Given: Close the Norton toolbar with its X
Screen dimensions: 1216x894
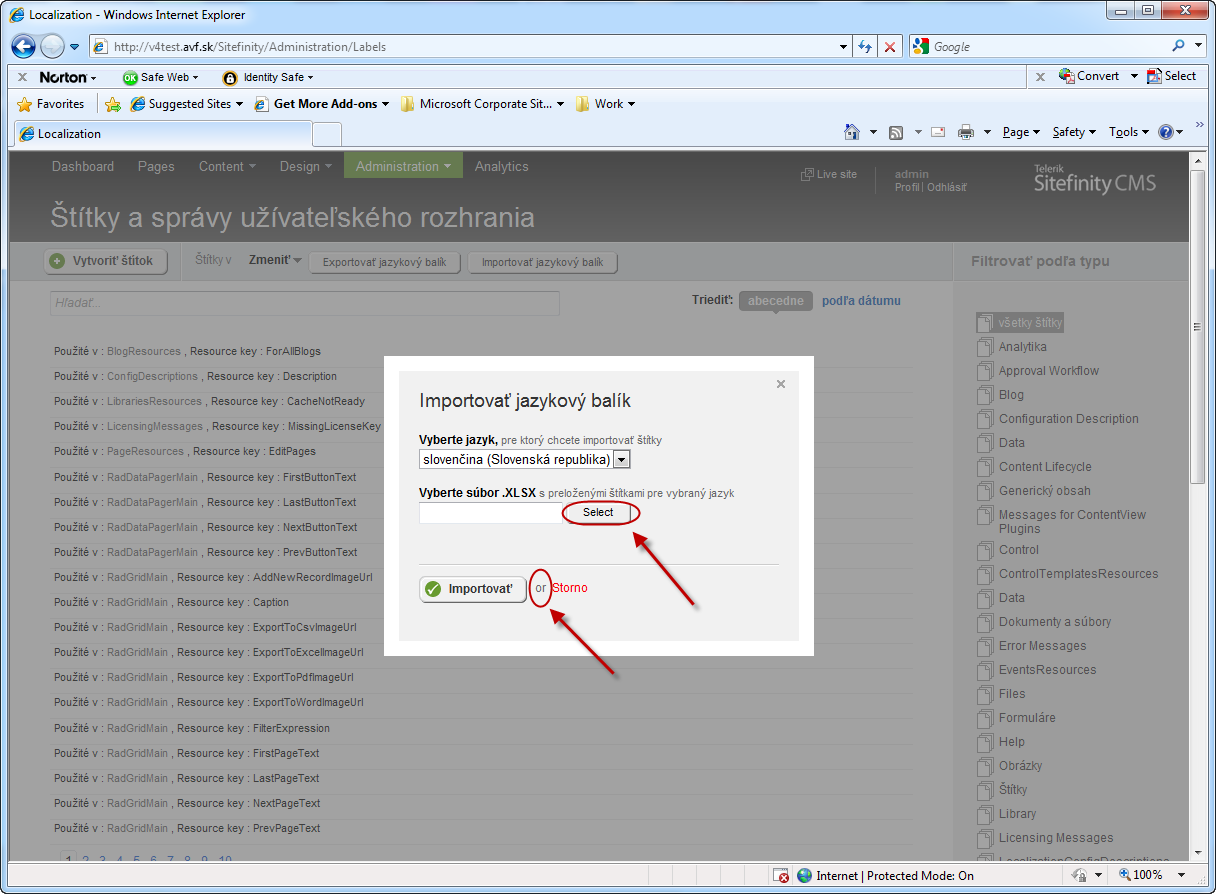Looking at the screenshot, I should click(23, 77).
